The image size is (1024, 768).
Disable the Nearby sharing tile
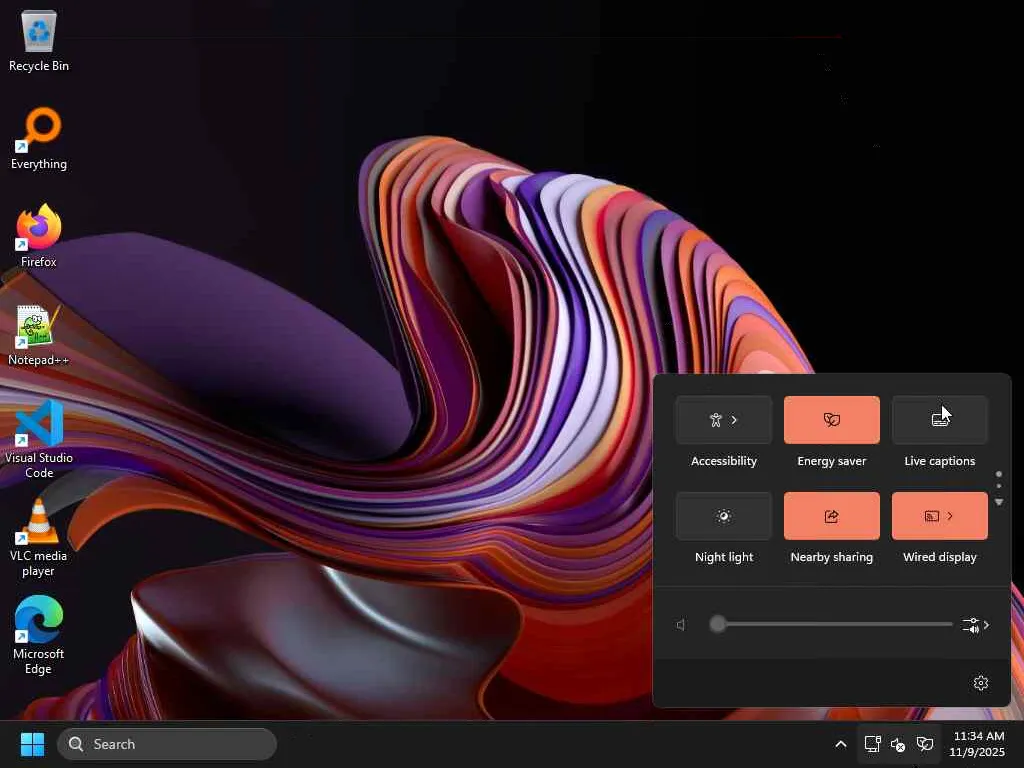coord(831,516)
